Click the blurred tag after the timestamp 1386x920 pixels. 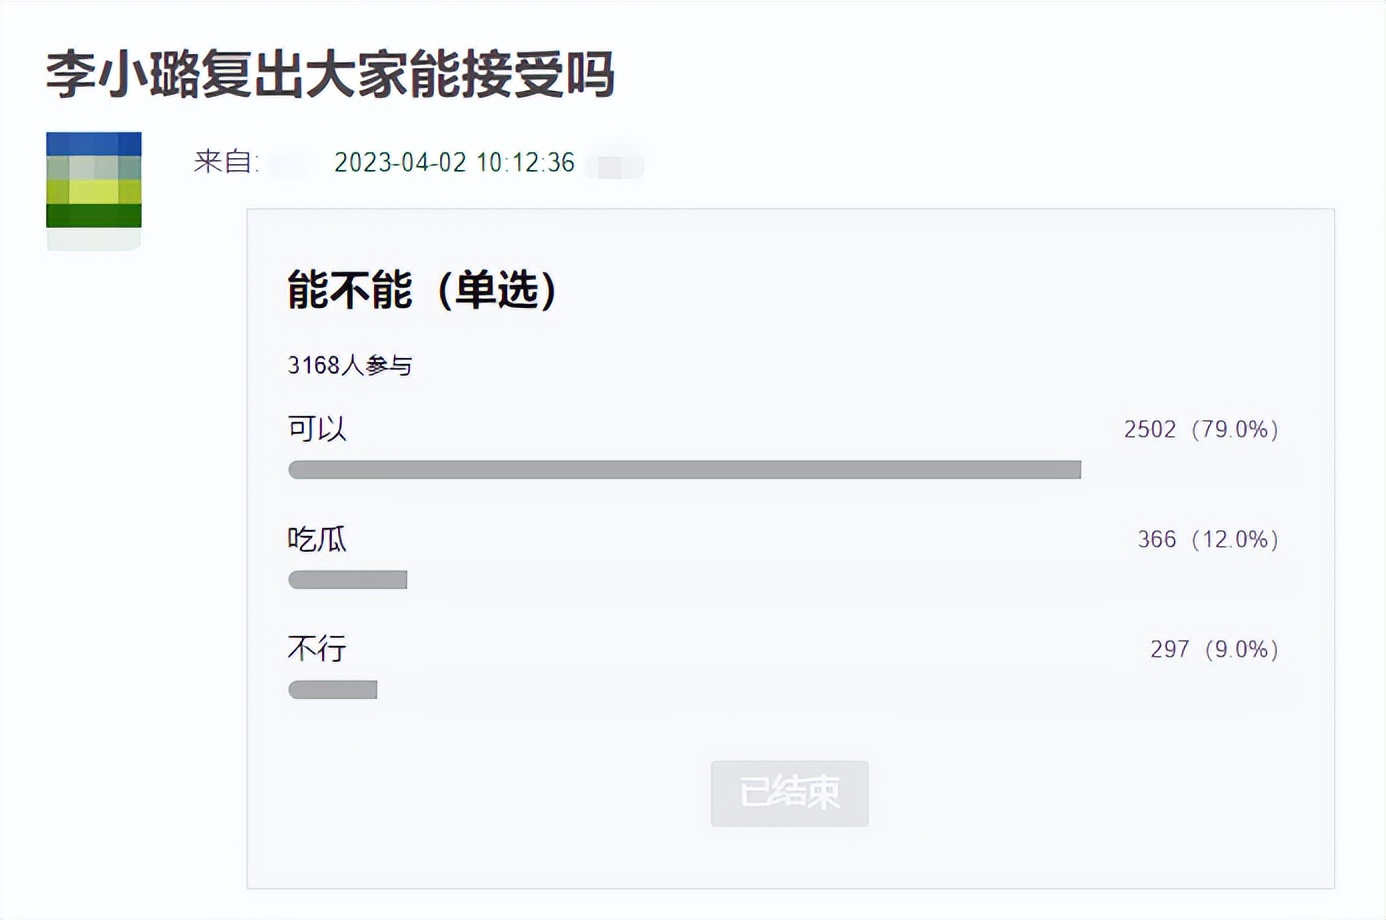[x=618, y=165]
